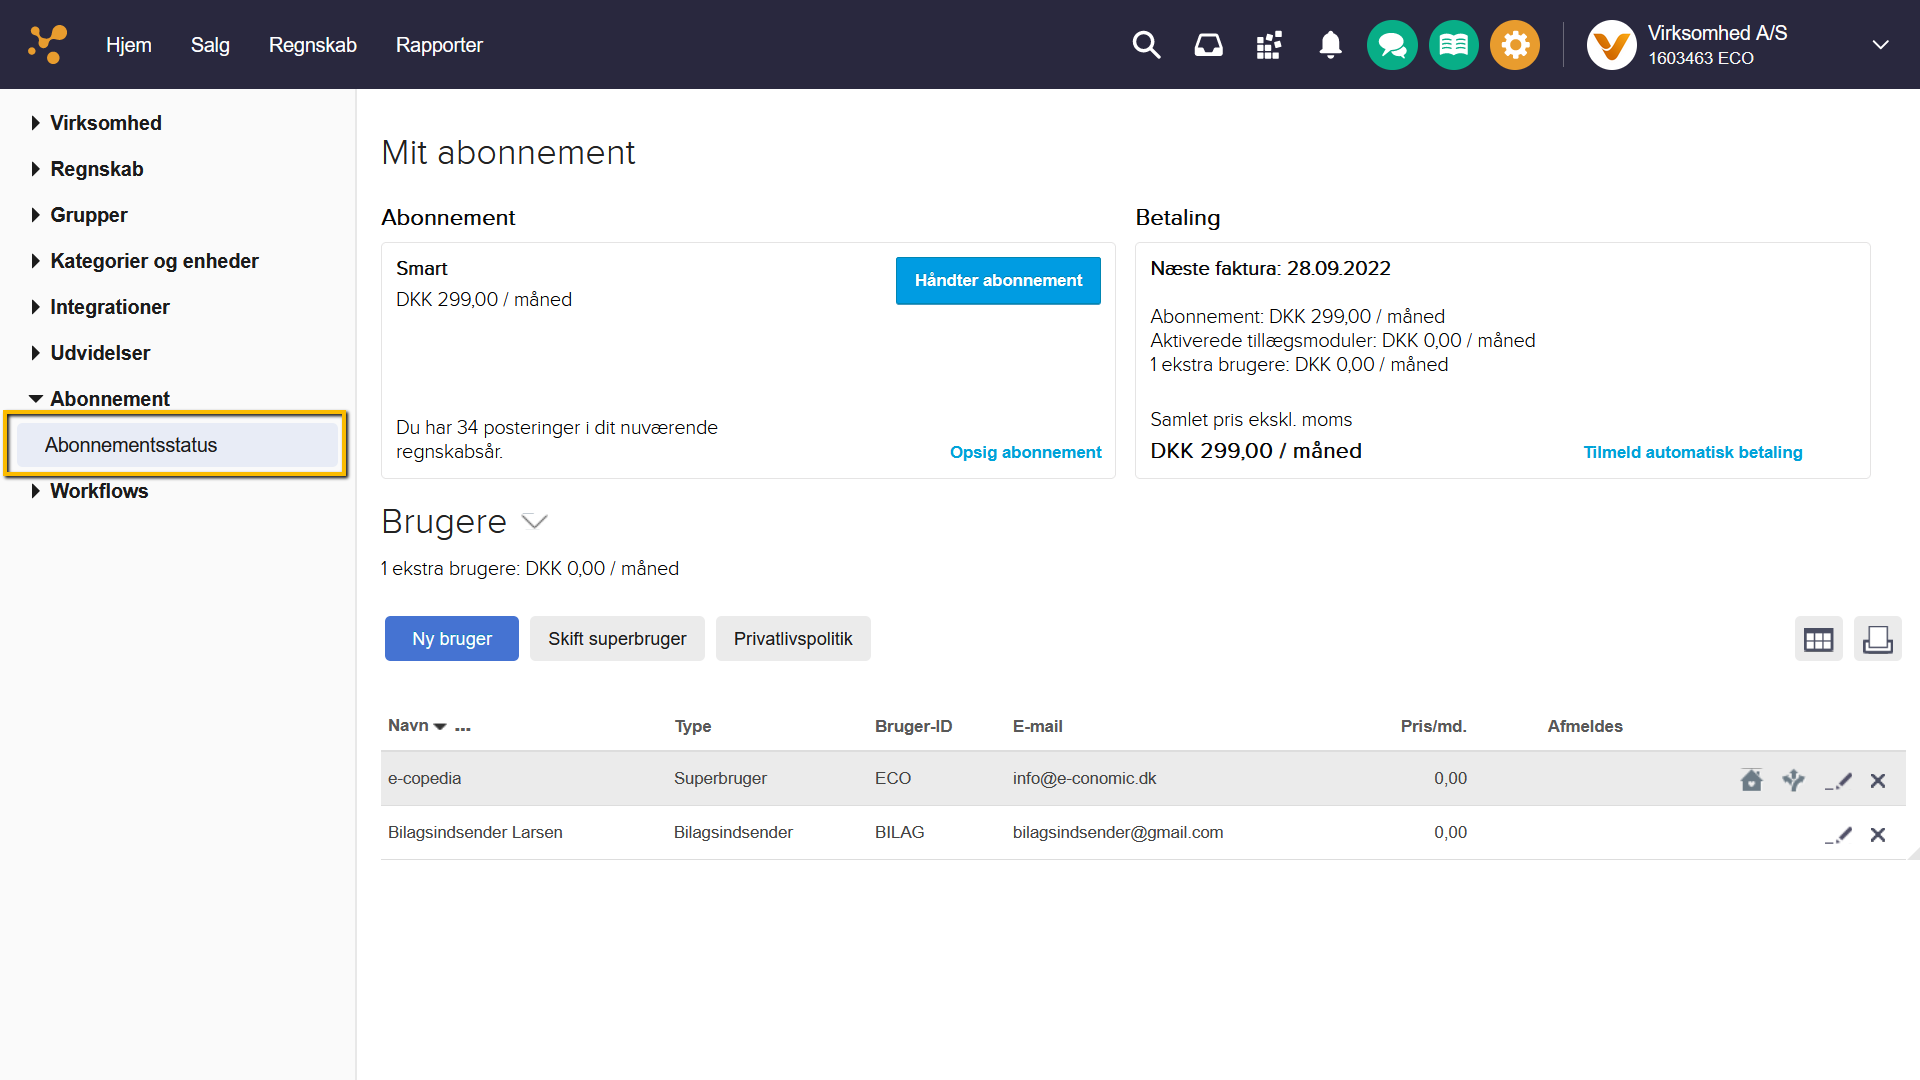The height and width of the screenshot is (1080, 1920).
Task: Click Håndter abonnement button
Action: pyautogui.click(x=998, y=281)
